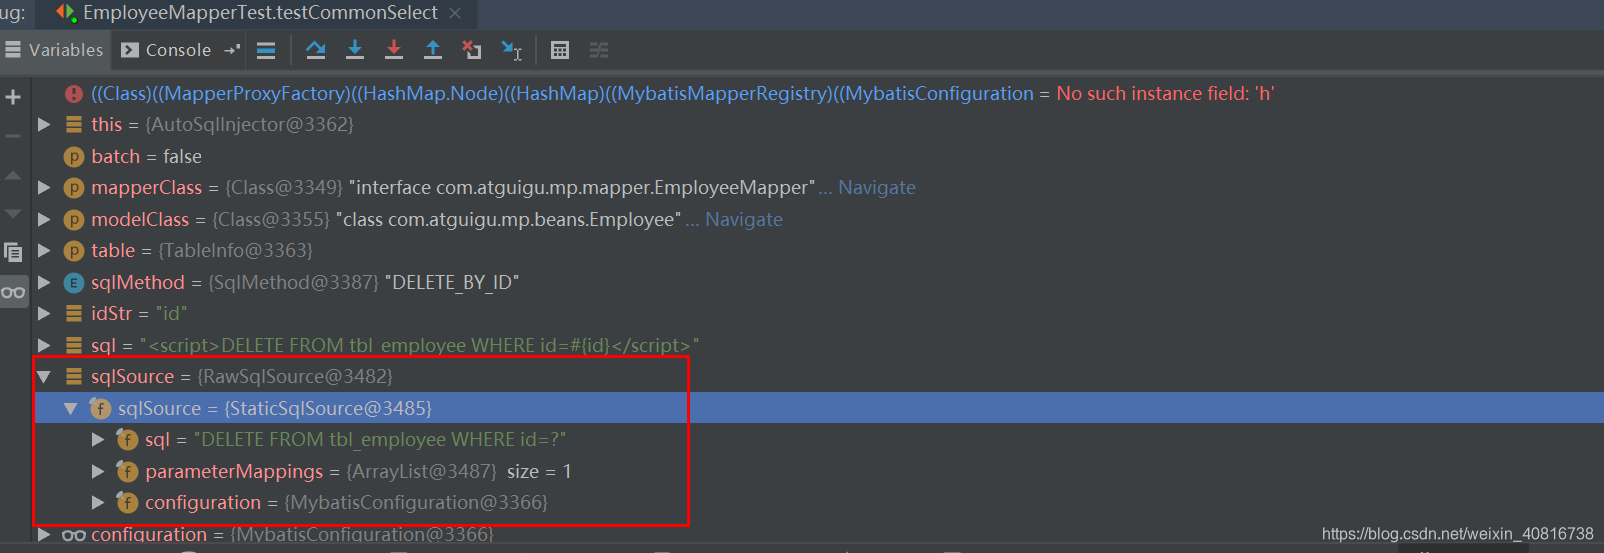This screenshot has height=553, width=1604.
Task: Switch to the Variables tab
Action: pyautogui.click(x=55, y=50)
